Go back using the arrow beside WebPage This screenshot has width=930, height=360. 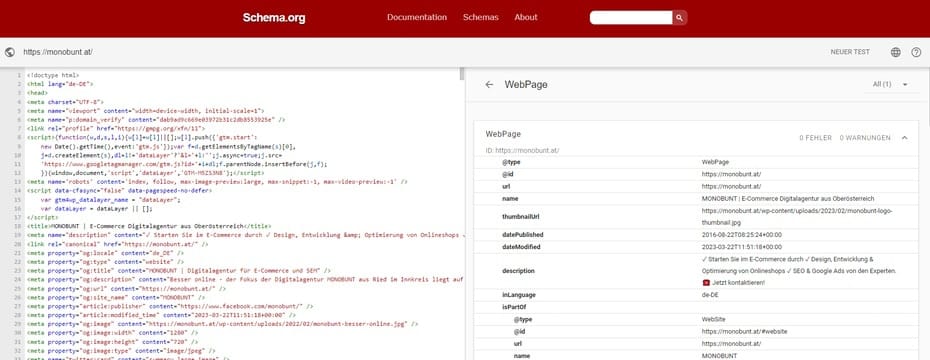coord(489,85)
